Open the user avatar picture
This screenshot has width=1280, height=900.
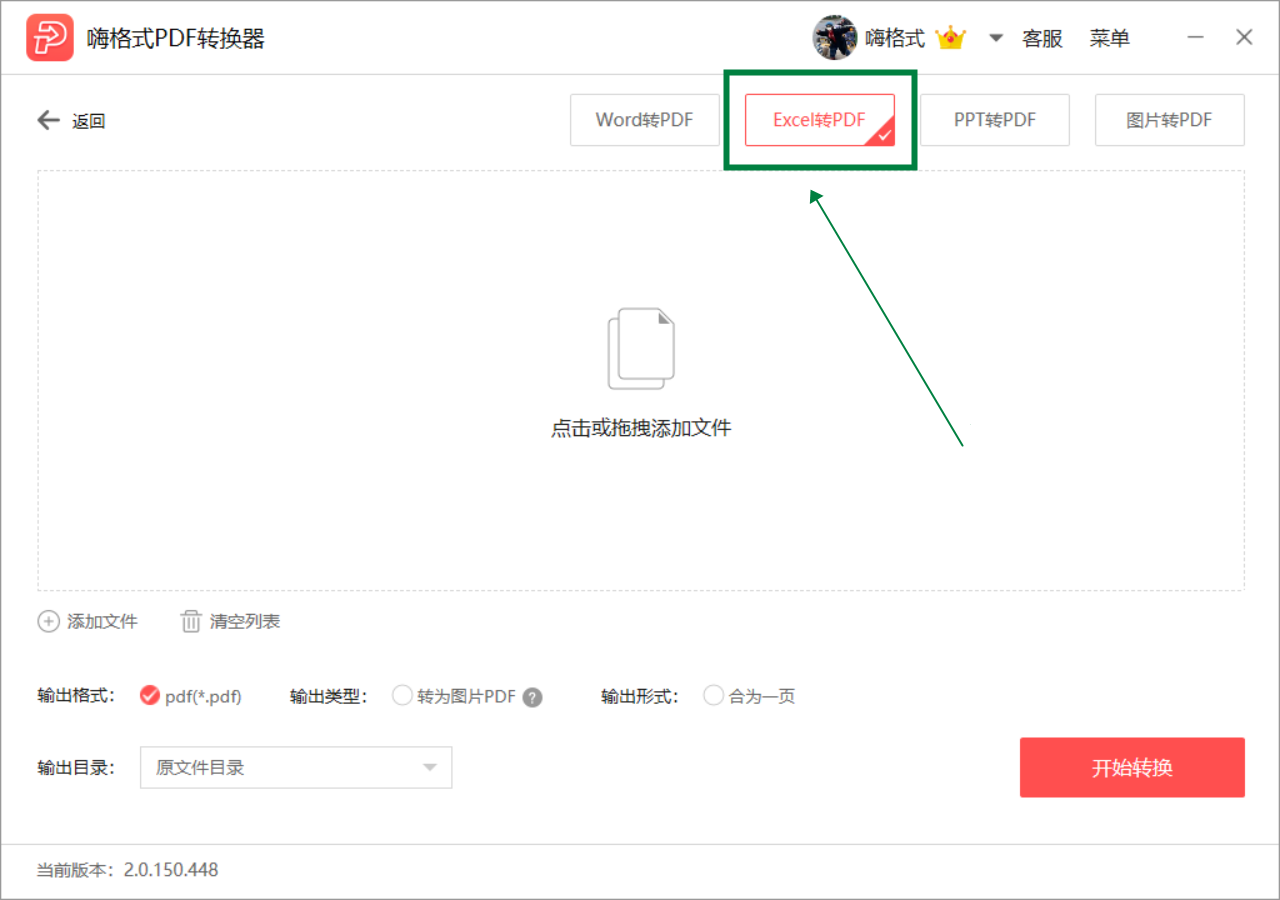835,38
